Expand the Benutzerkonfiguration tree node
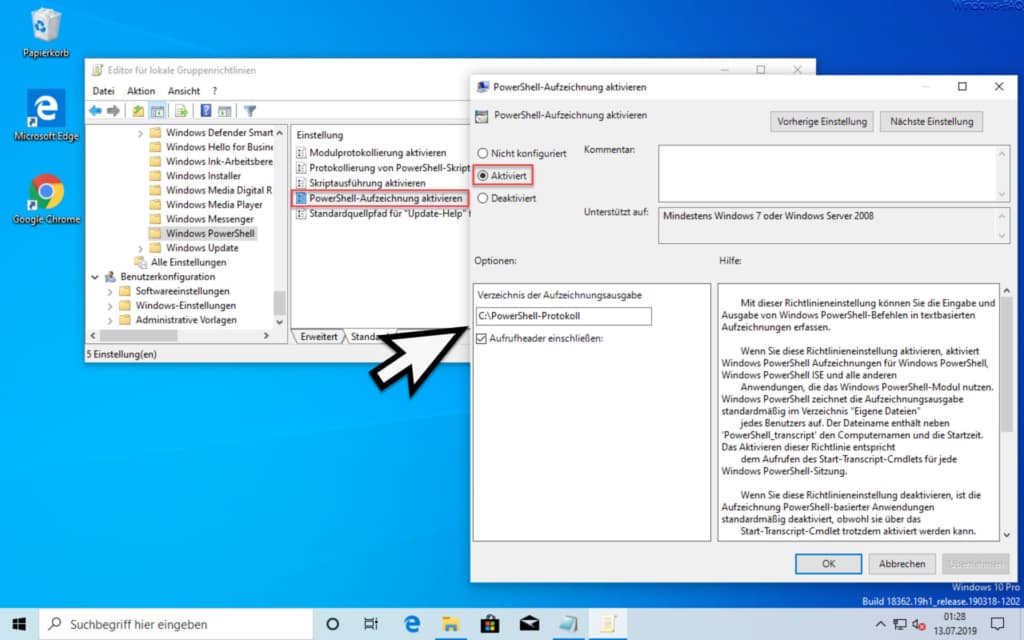The image size is (1024, 640). pyautogui.click(x=95, y=276)
